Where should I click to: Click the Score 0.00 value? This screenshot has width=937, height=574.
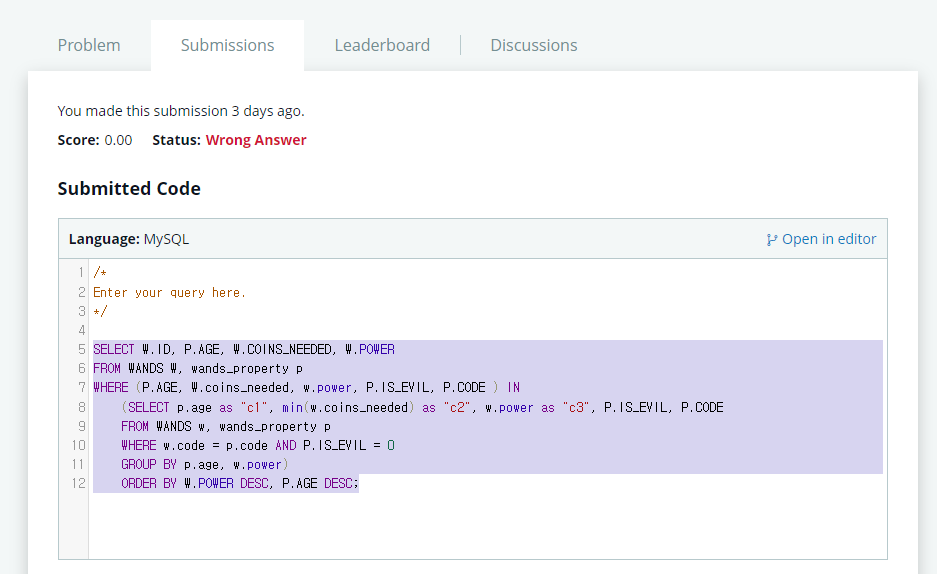pyautogui.click(x=118, y=140)
